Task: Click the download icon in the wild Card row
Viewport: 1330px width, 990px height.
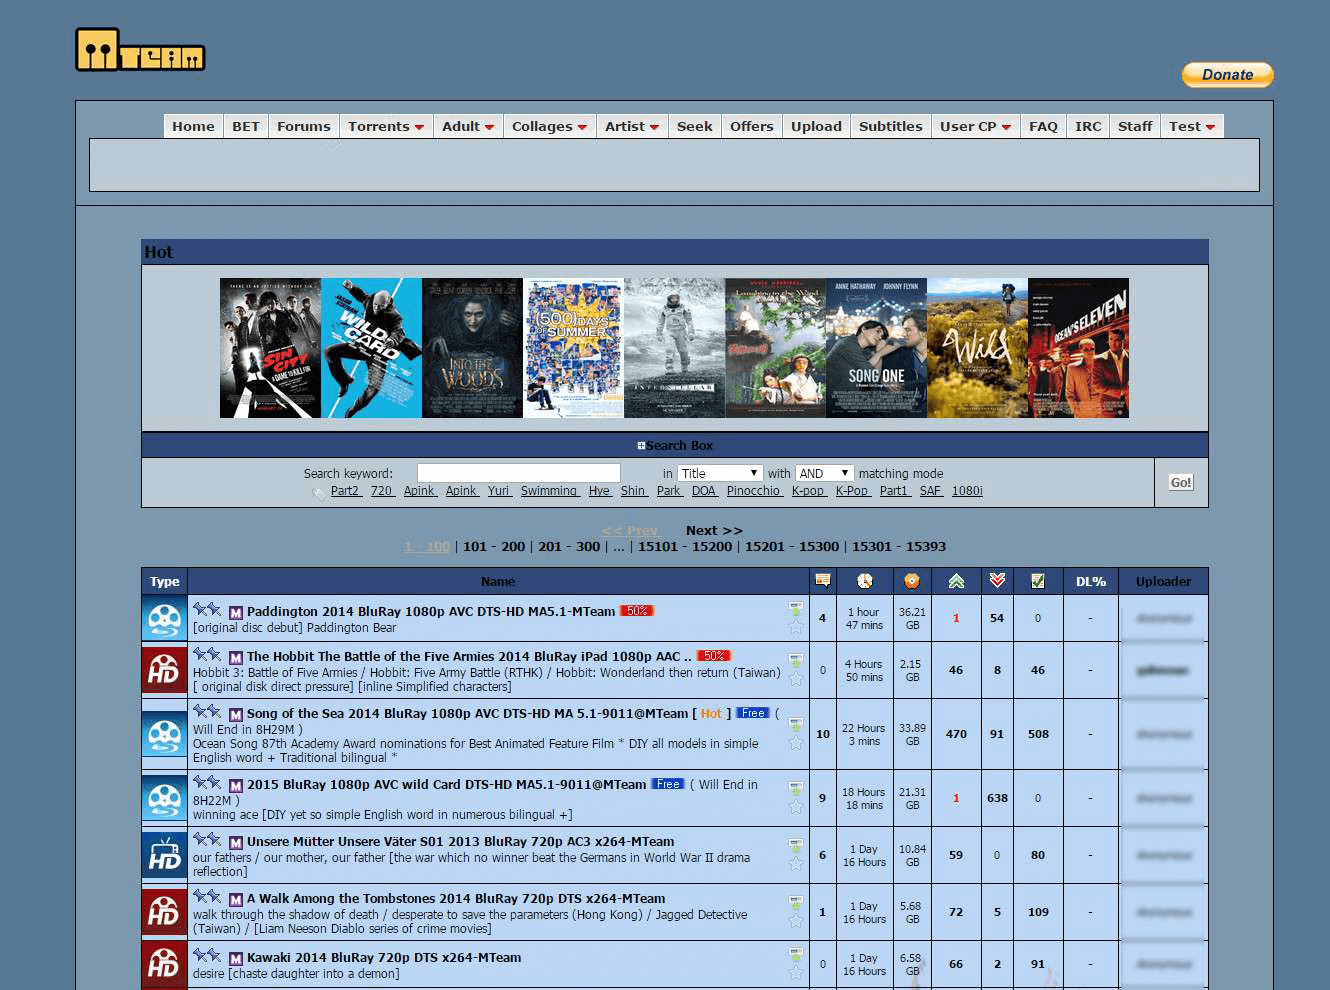Action: click(x=796, y=788)
